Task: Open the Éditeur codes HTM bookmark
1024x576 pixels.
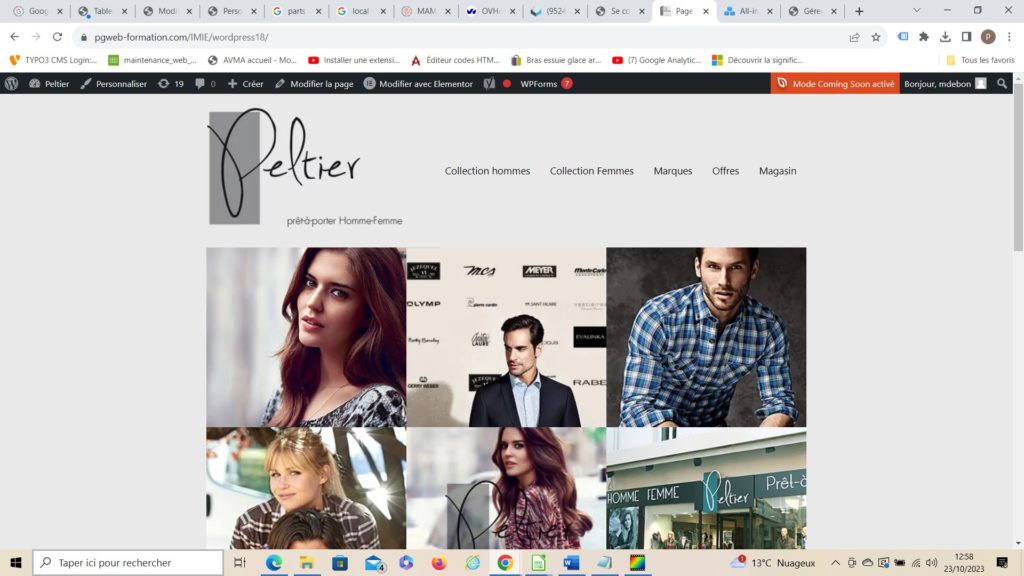Action: point(455,60)
